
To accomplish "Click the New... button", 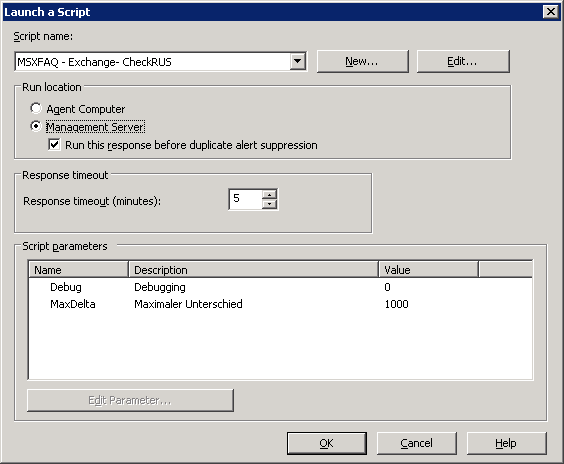I will click(x=363, y=62).
